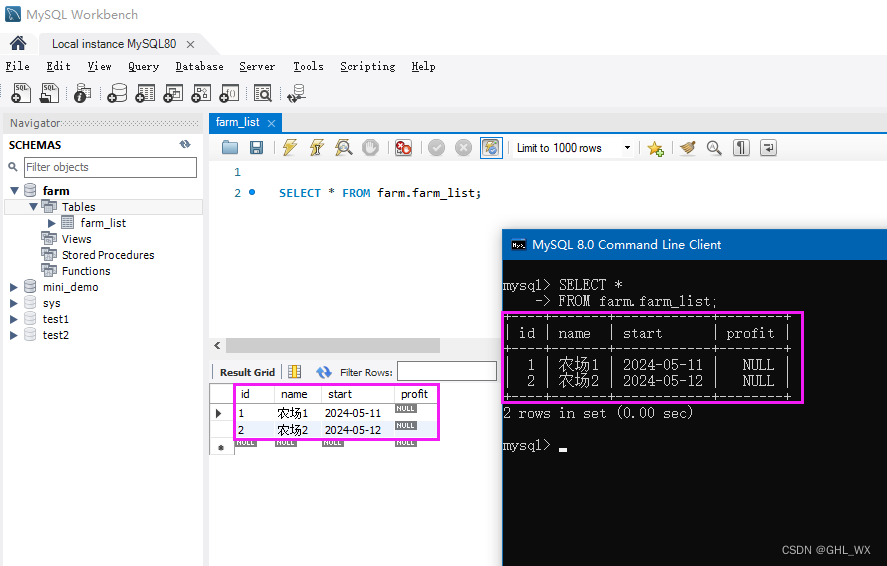The image size is (887, 566).
Task: Open the Tools menu
Action: click(x=308, y=66)
